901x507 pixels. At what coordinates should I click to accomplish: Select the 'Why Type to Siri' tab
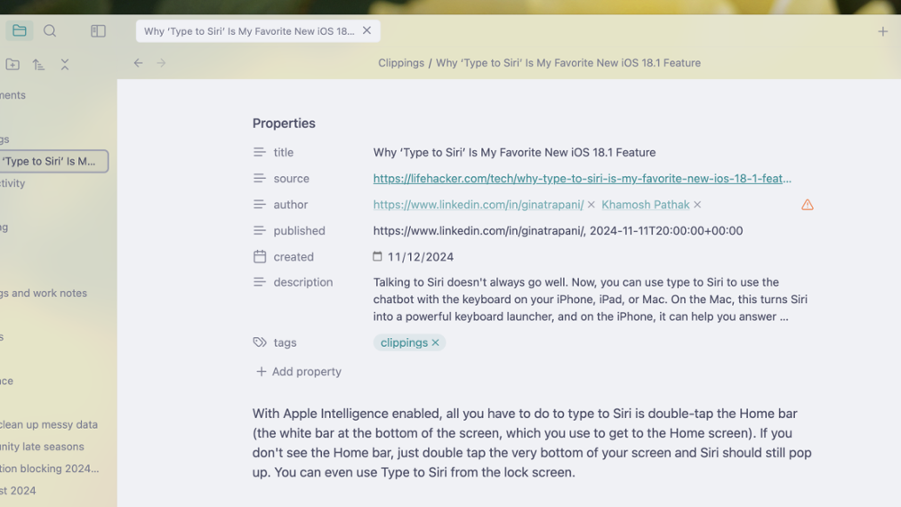click(x=248, y=31)
